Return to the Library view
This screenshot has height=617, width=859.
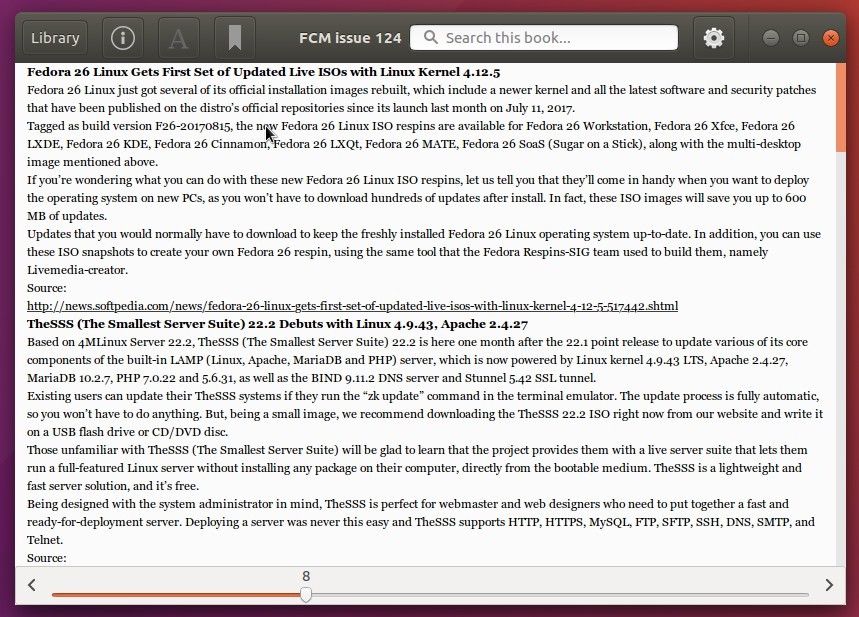53,37
